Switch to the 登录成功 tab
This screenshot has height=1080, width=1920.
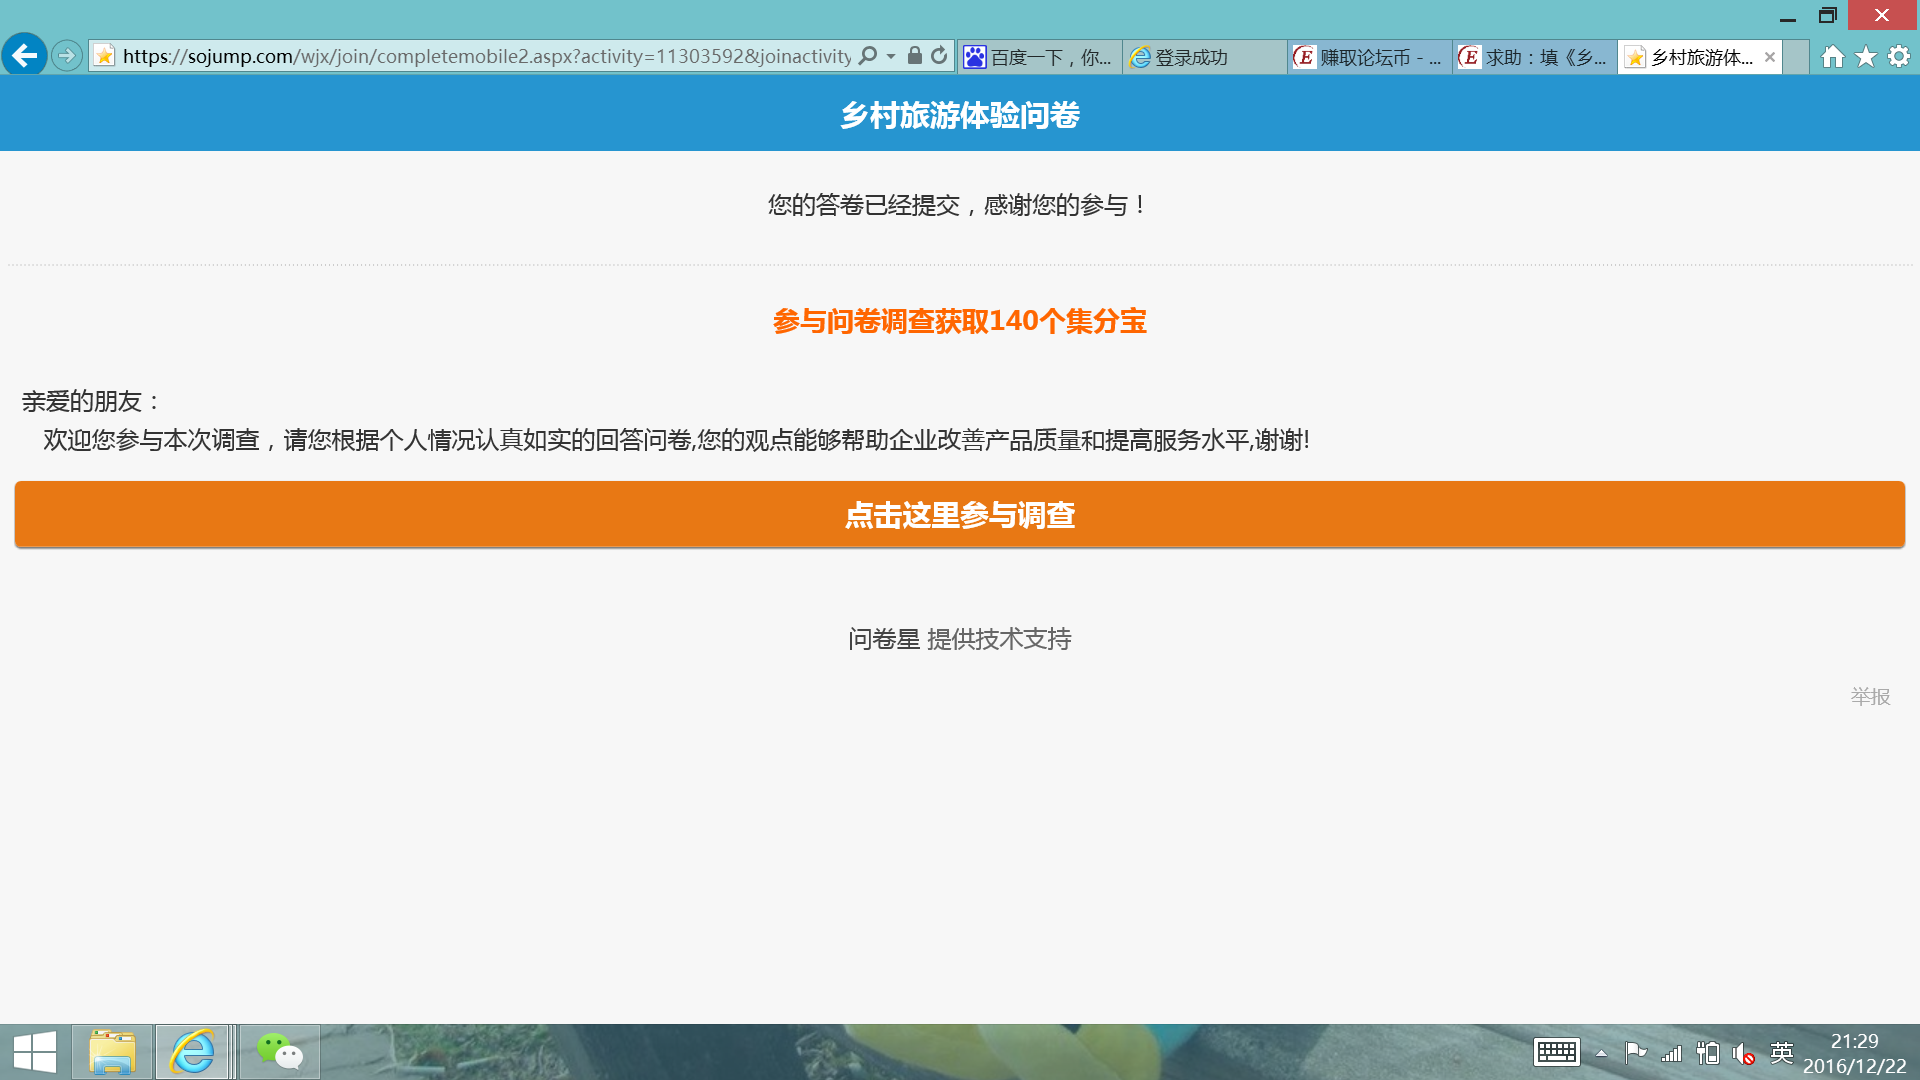point(1203,57)
